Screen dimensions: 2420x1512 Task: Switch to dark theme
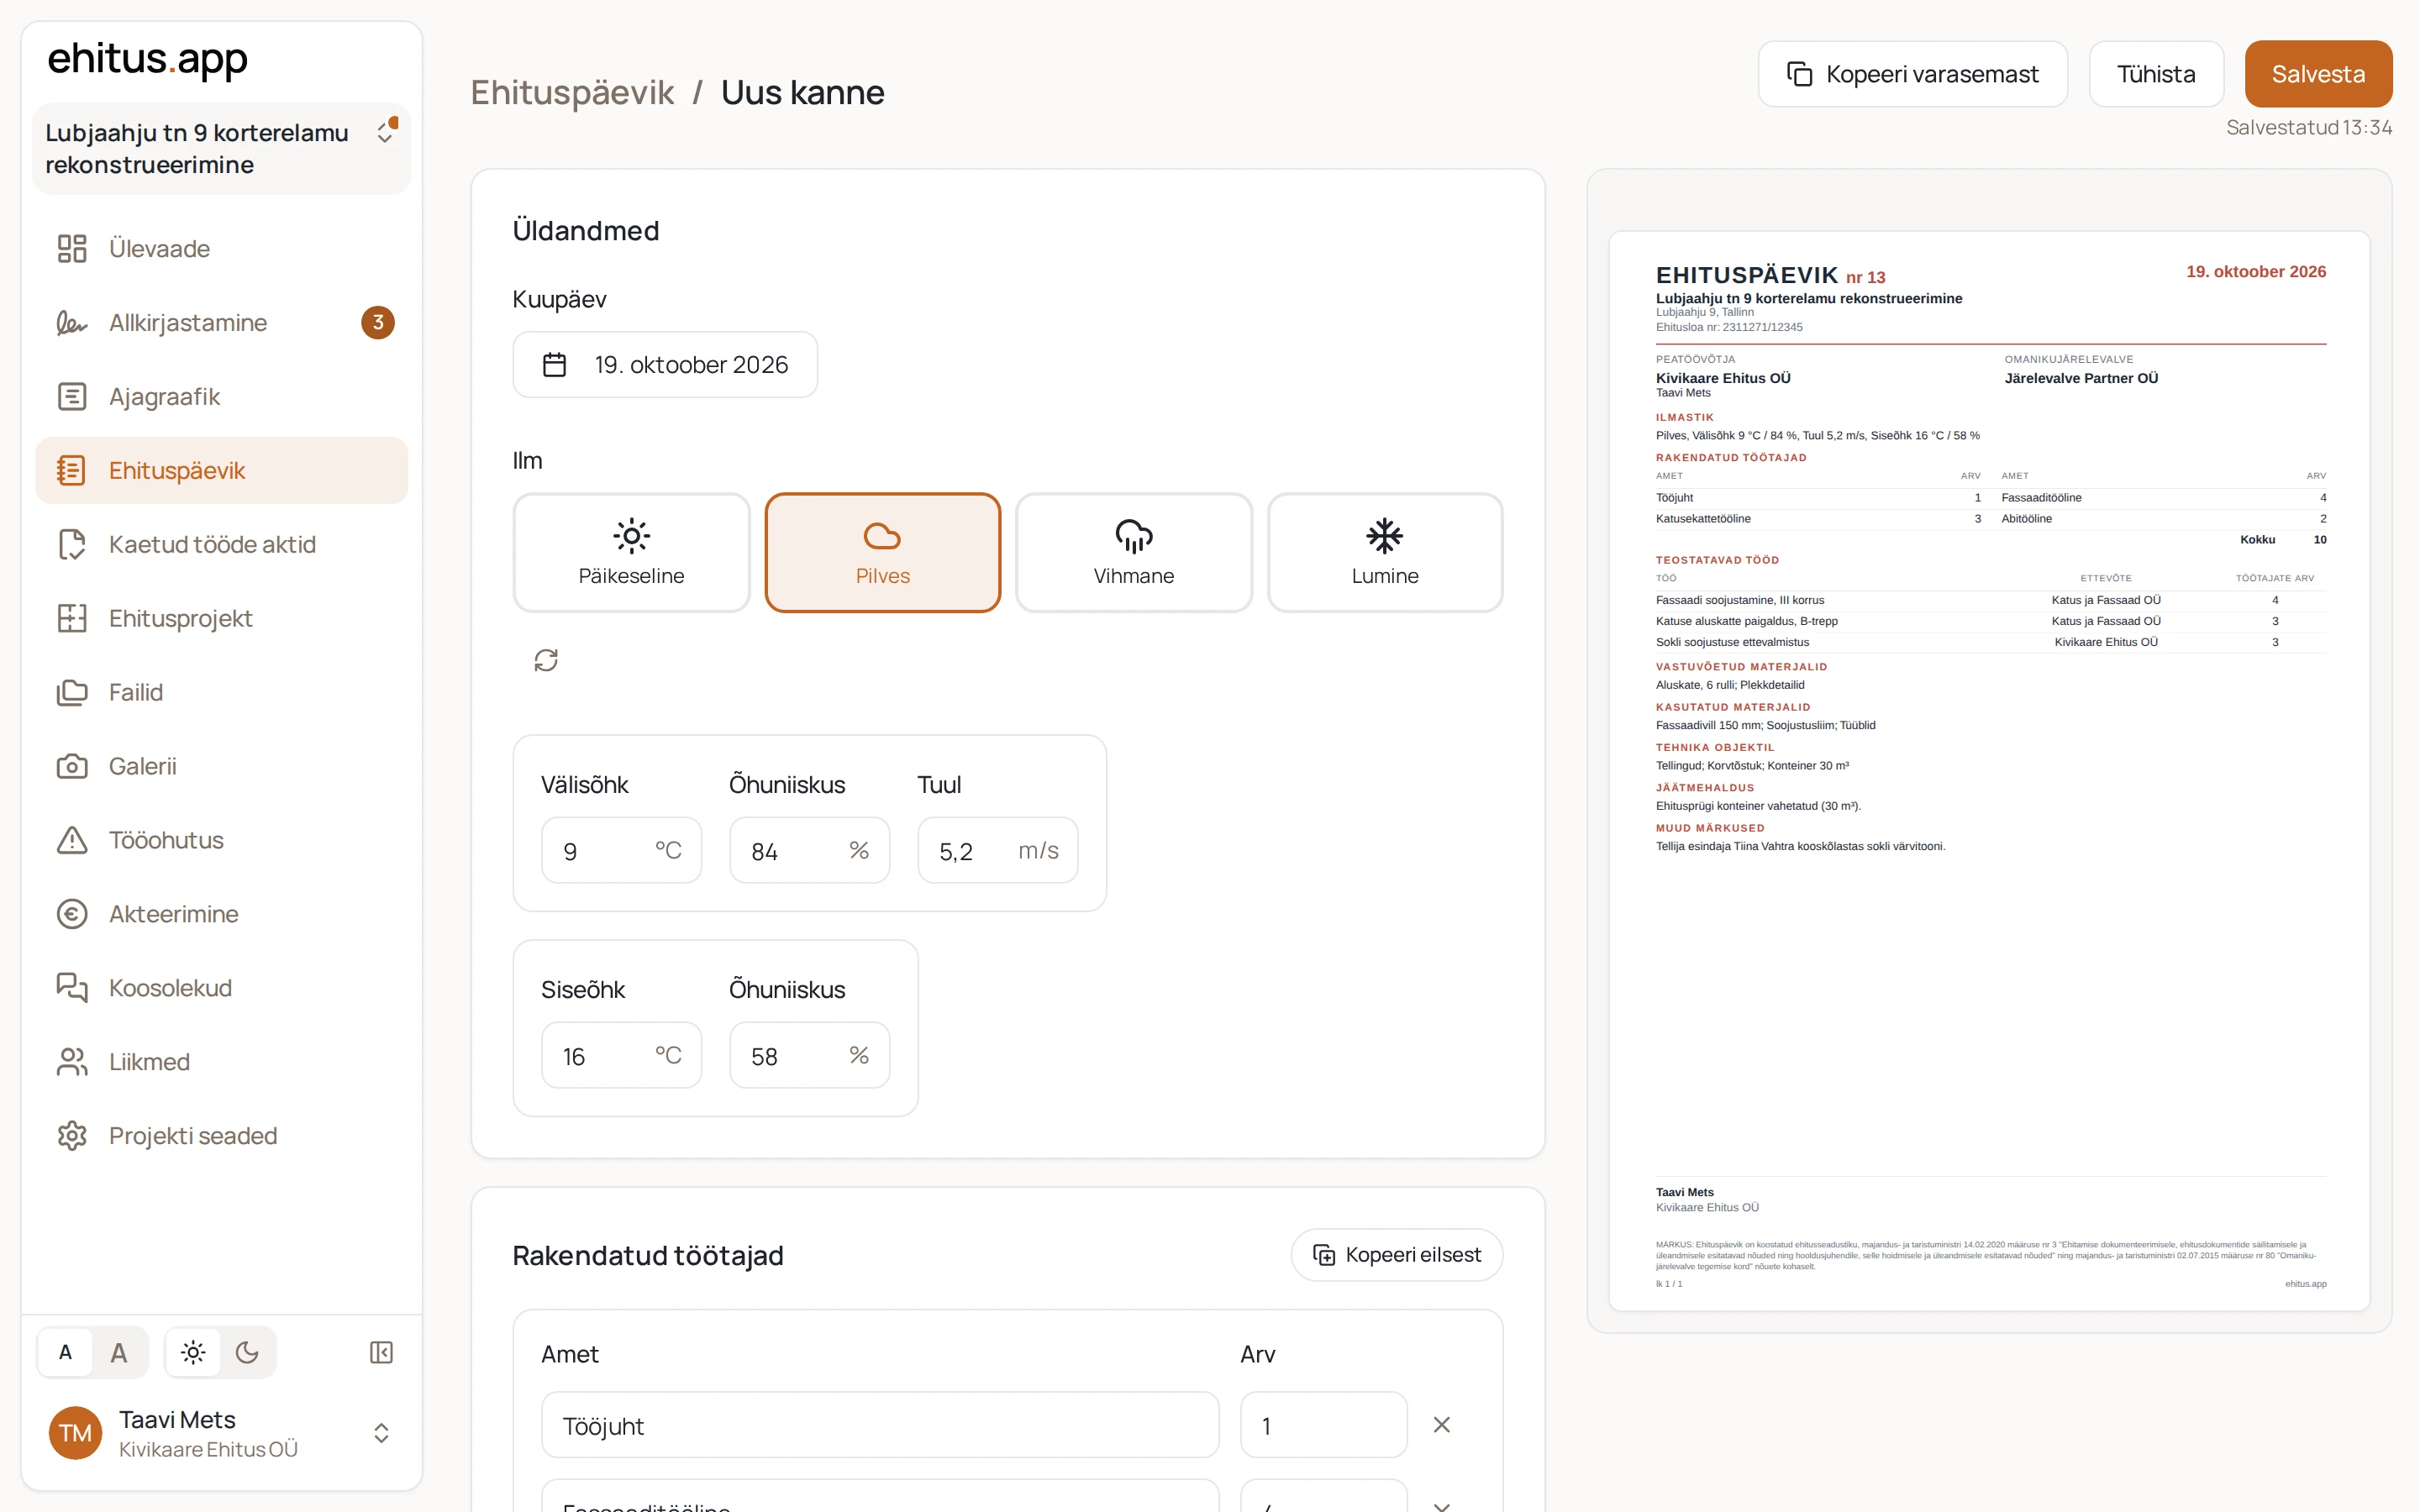(247, 1352)
